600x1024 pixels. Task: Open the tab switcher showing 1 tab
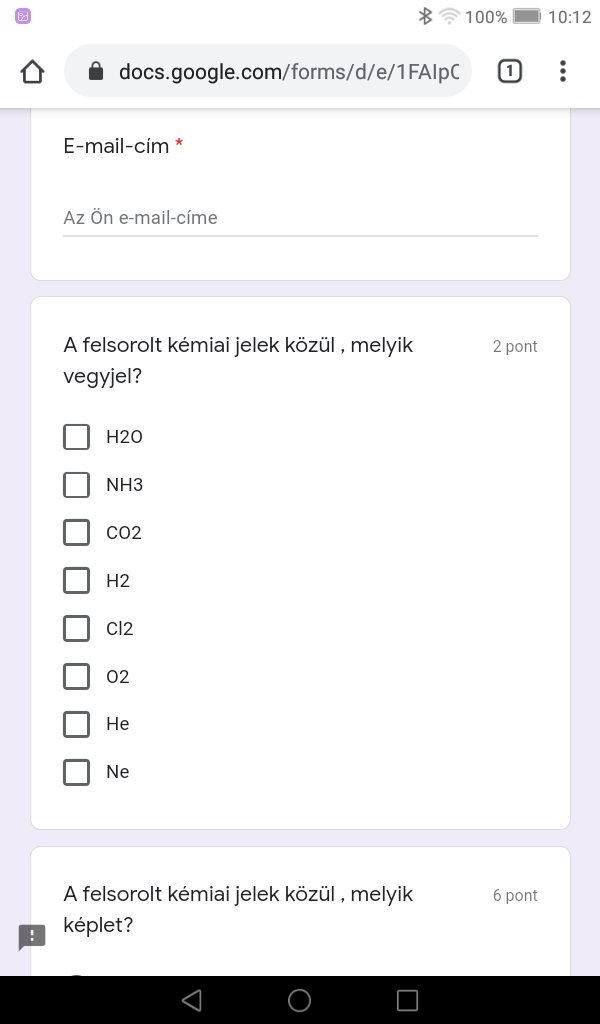pyautogui.click(x=509, y=71)
